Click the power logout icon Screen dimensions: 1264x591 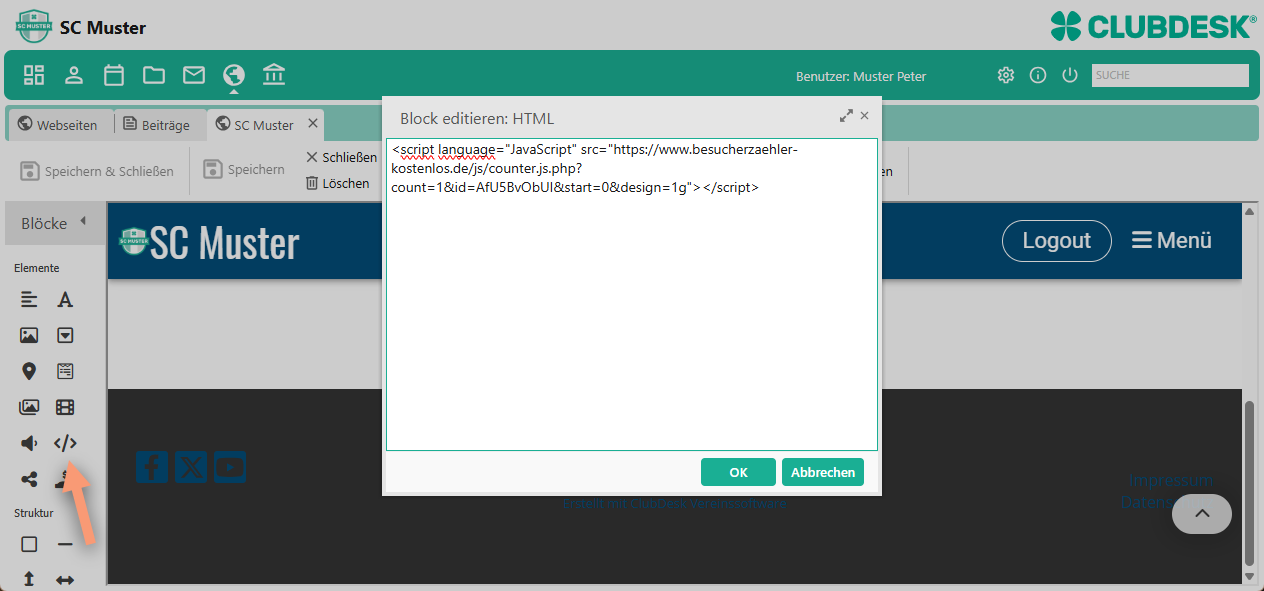click(1070, 75)
